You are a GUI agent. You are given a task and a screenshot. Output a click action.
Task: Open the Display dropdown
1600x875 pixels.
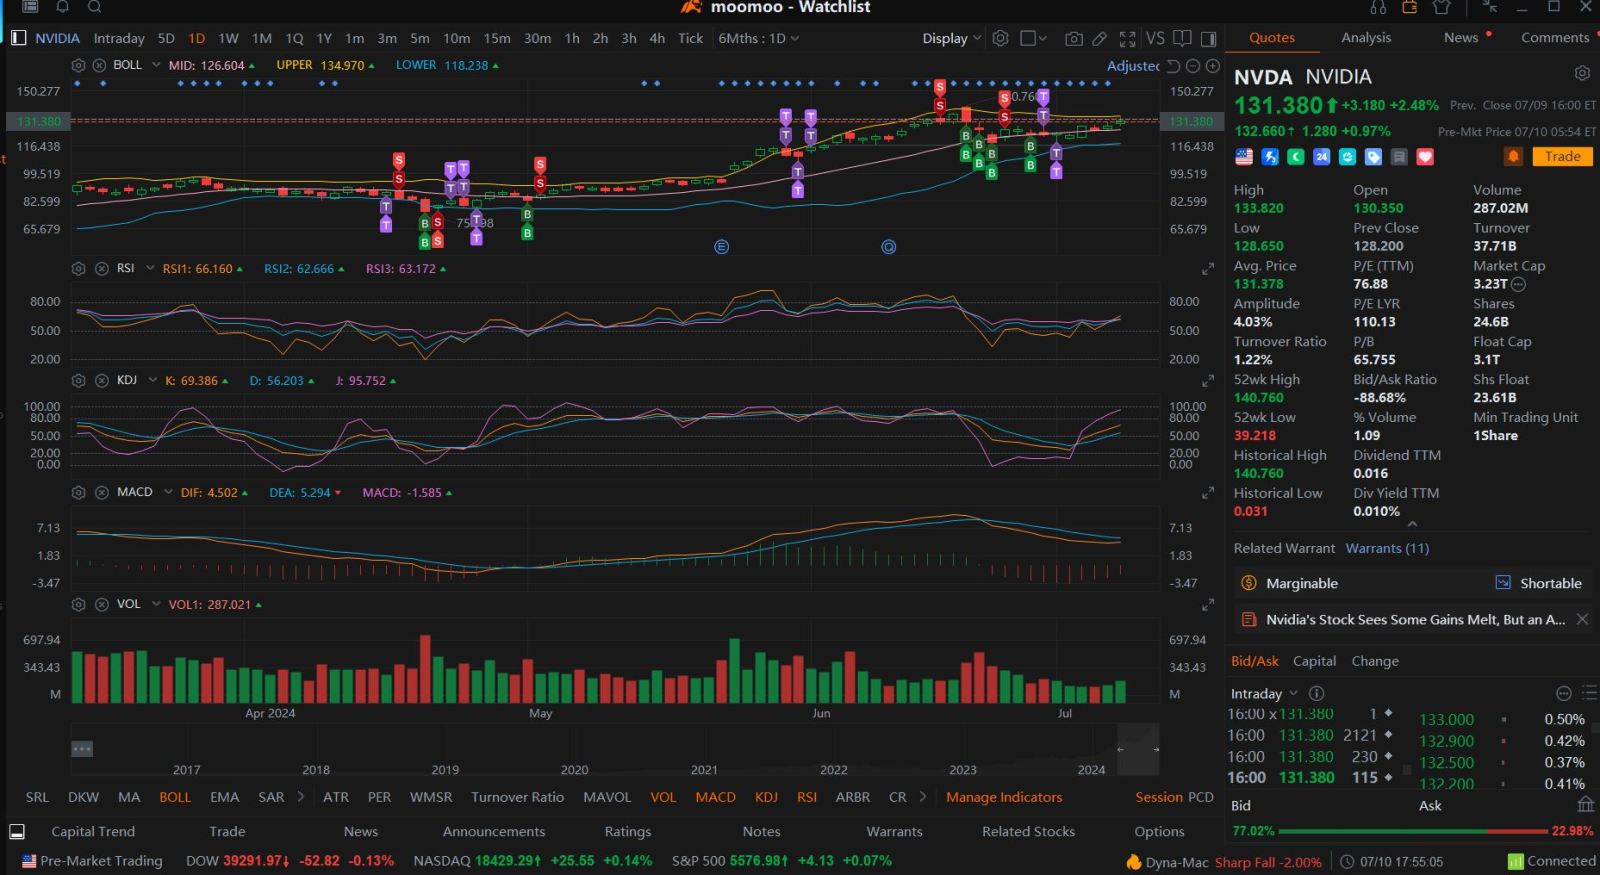coord(951,38)
